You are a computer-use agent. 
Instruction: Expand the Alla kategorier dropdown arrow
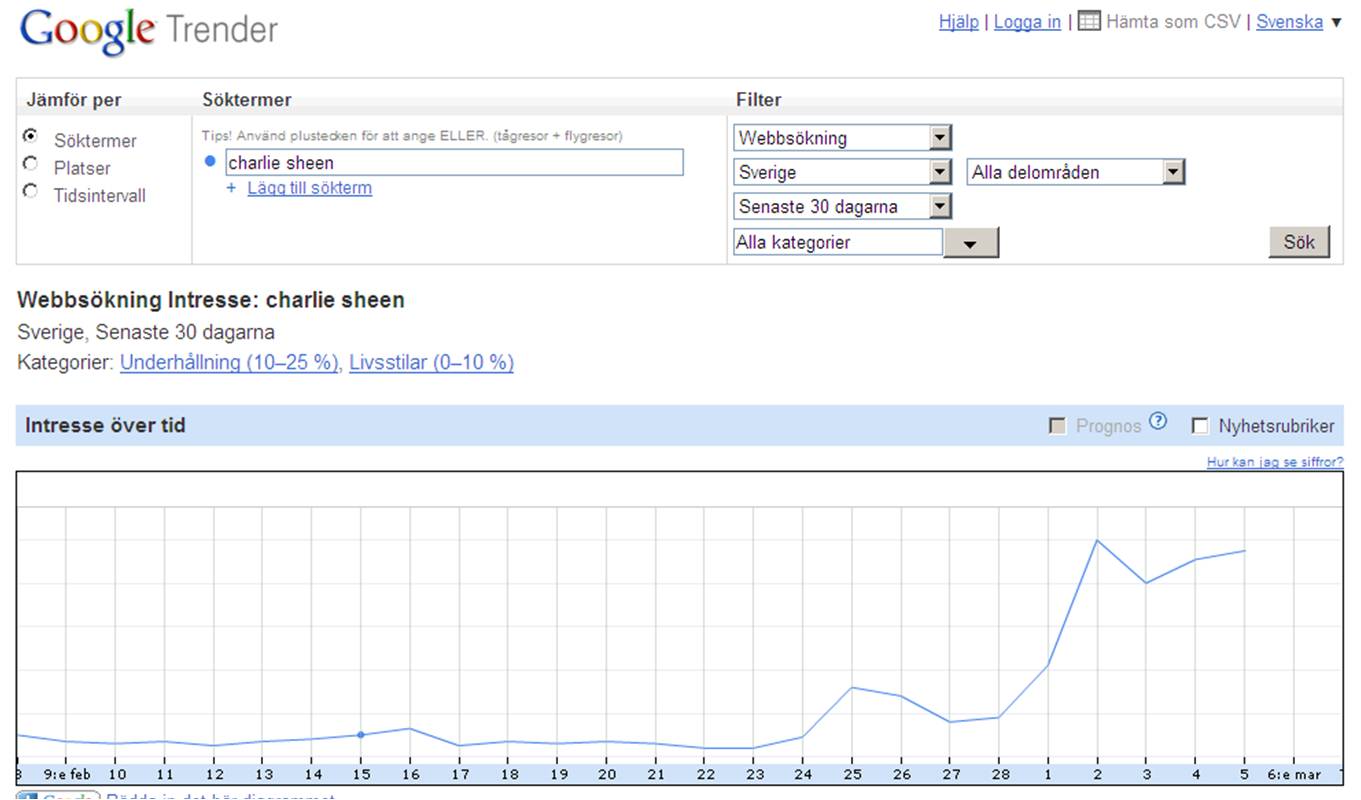pos(970,243)
